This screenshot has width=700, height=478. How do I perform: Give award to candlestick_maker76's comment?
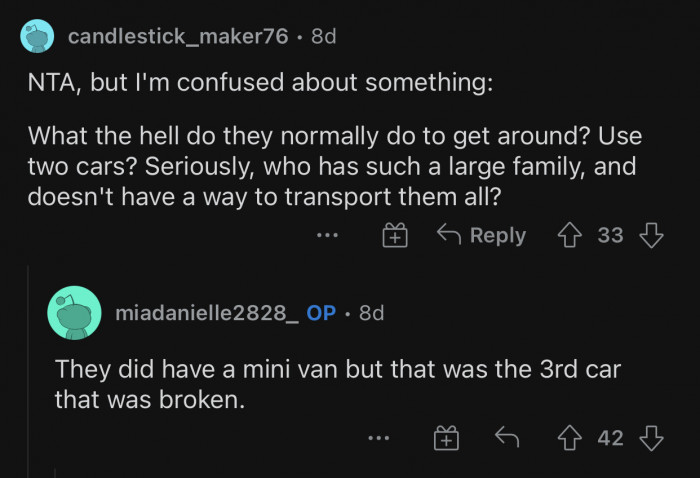click(x=396, y=236)
